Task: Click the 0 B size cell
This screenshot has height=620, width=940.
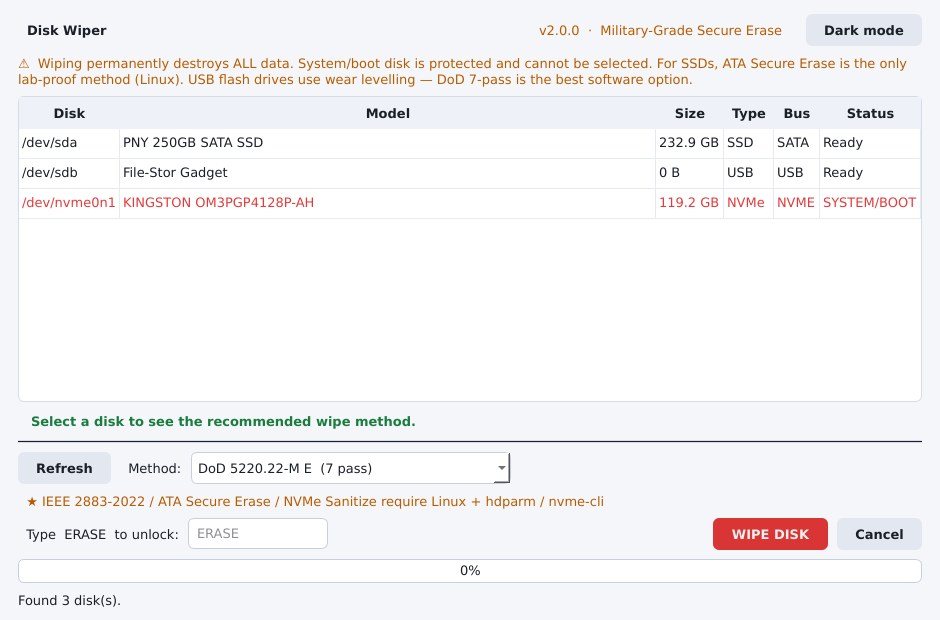Action: point(689,173)
